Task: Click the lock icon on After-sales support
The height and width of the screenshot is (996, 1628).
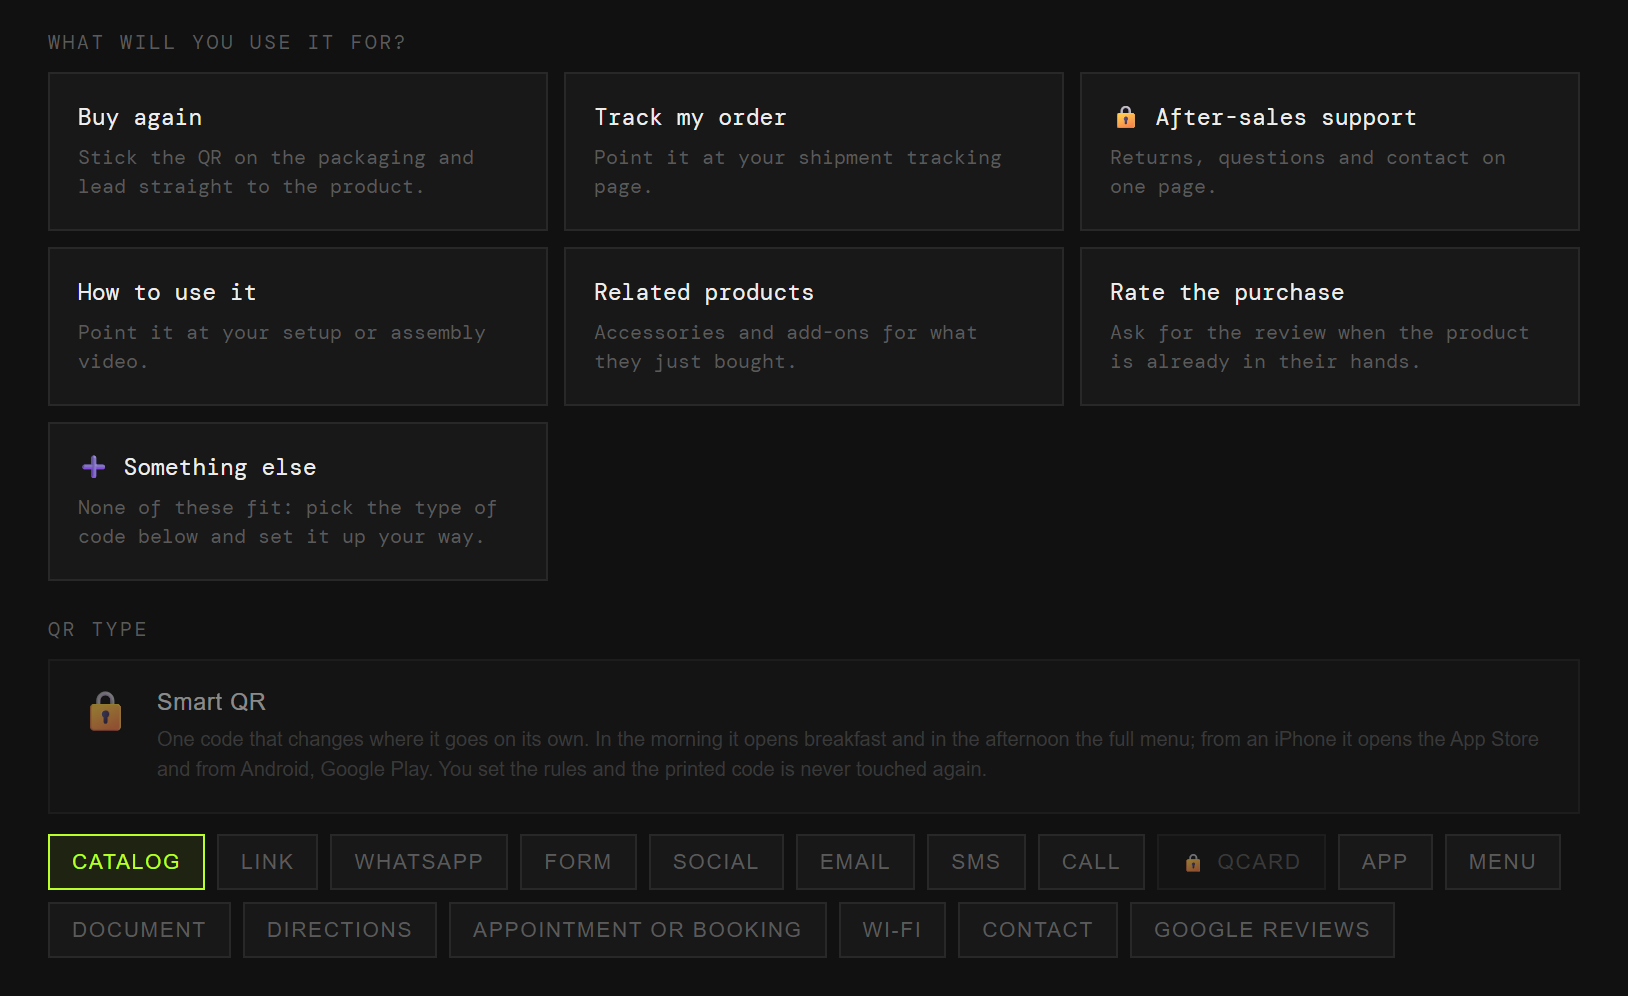Action: pos(1126,117)
